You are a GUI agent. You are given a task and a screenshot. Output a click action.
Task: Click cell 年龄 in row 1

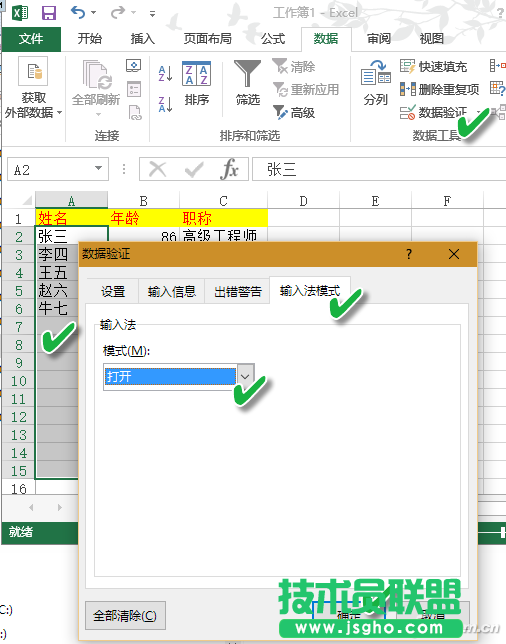(x=143, y=218)
